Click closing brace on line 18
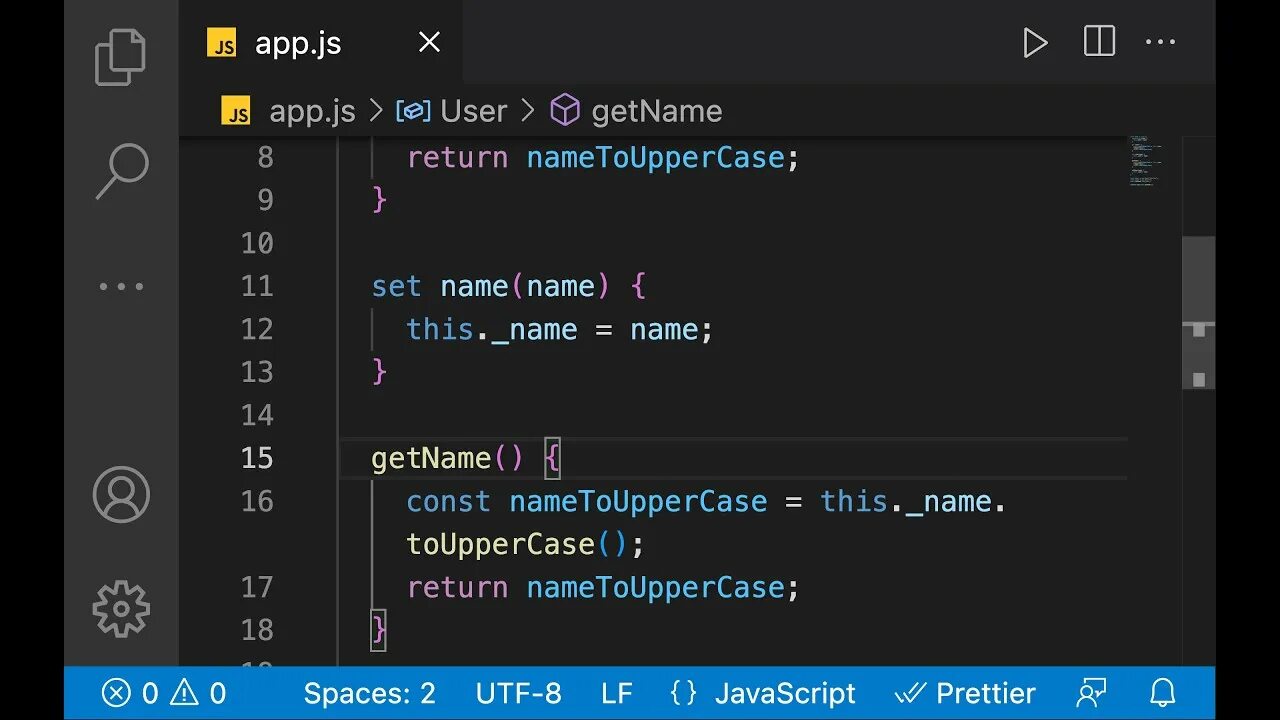This screenshot has width=1280, height=720. (x=379, y=630)
